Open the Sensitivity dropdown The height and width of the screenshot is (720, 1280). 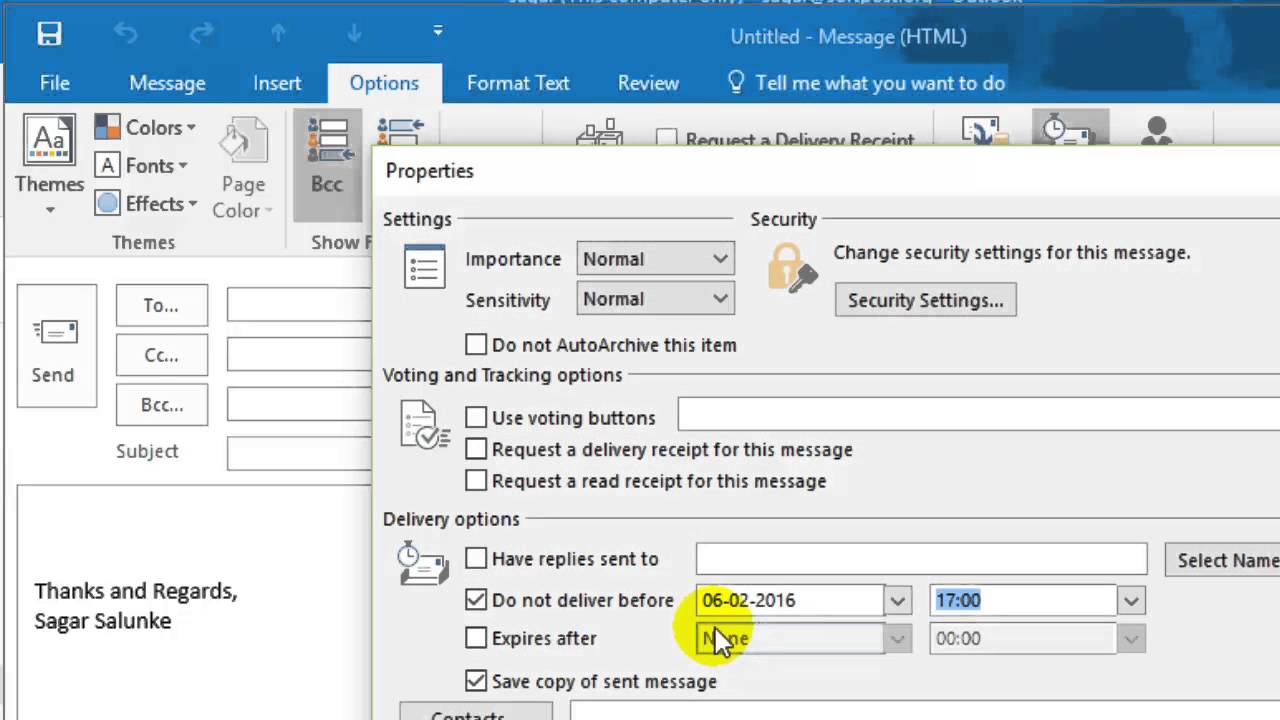pyautogui.click(x=656, y=299)
